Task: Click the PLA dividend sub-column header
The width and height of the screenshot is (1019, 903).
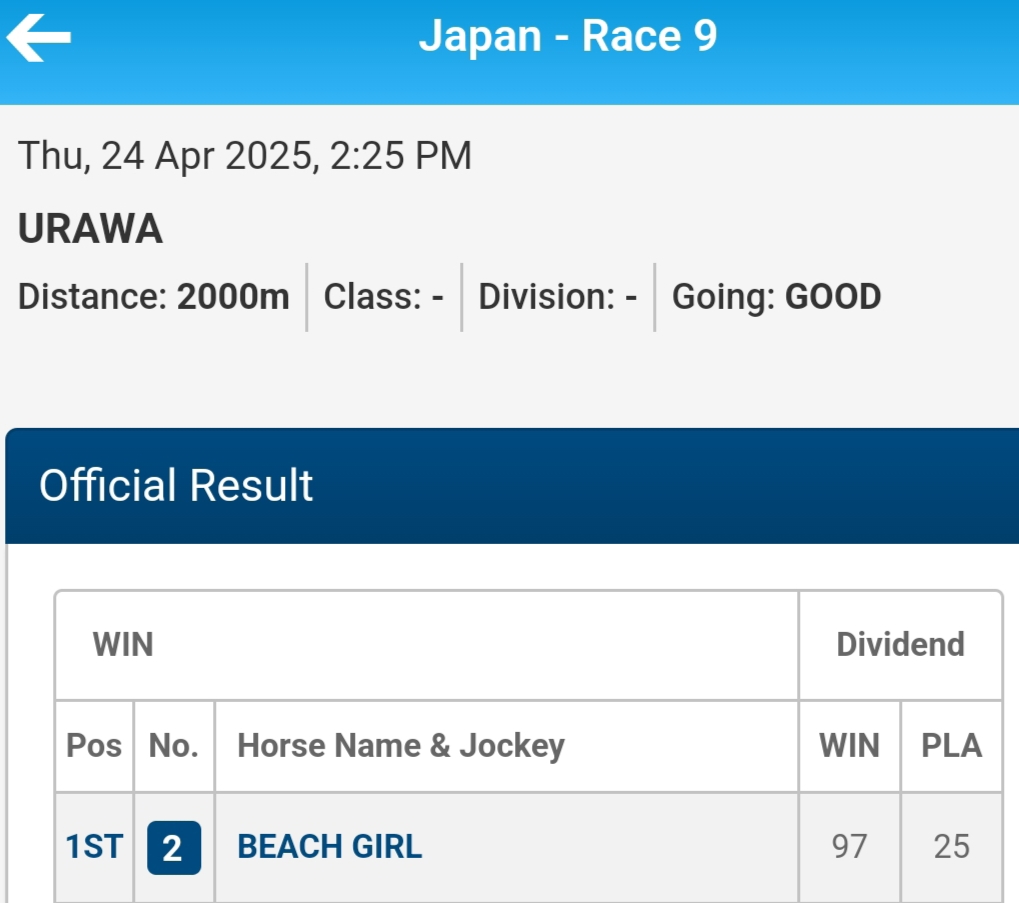Action: 951,746
